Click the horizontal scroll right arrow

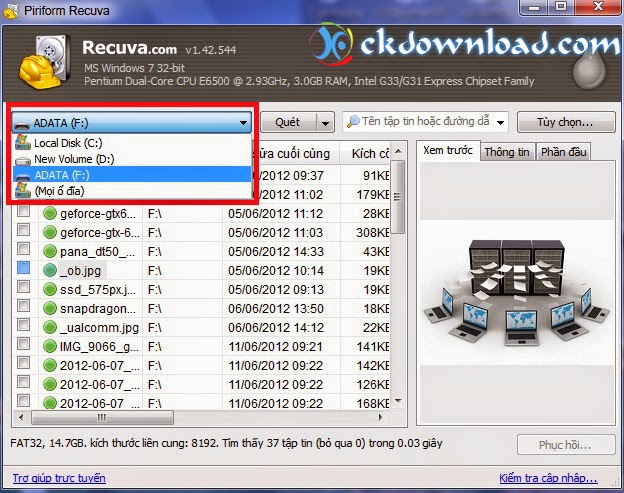380,417
